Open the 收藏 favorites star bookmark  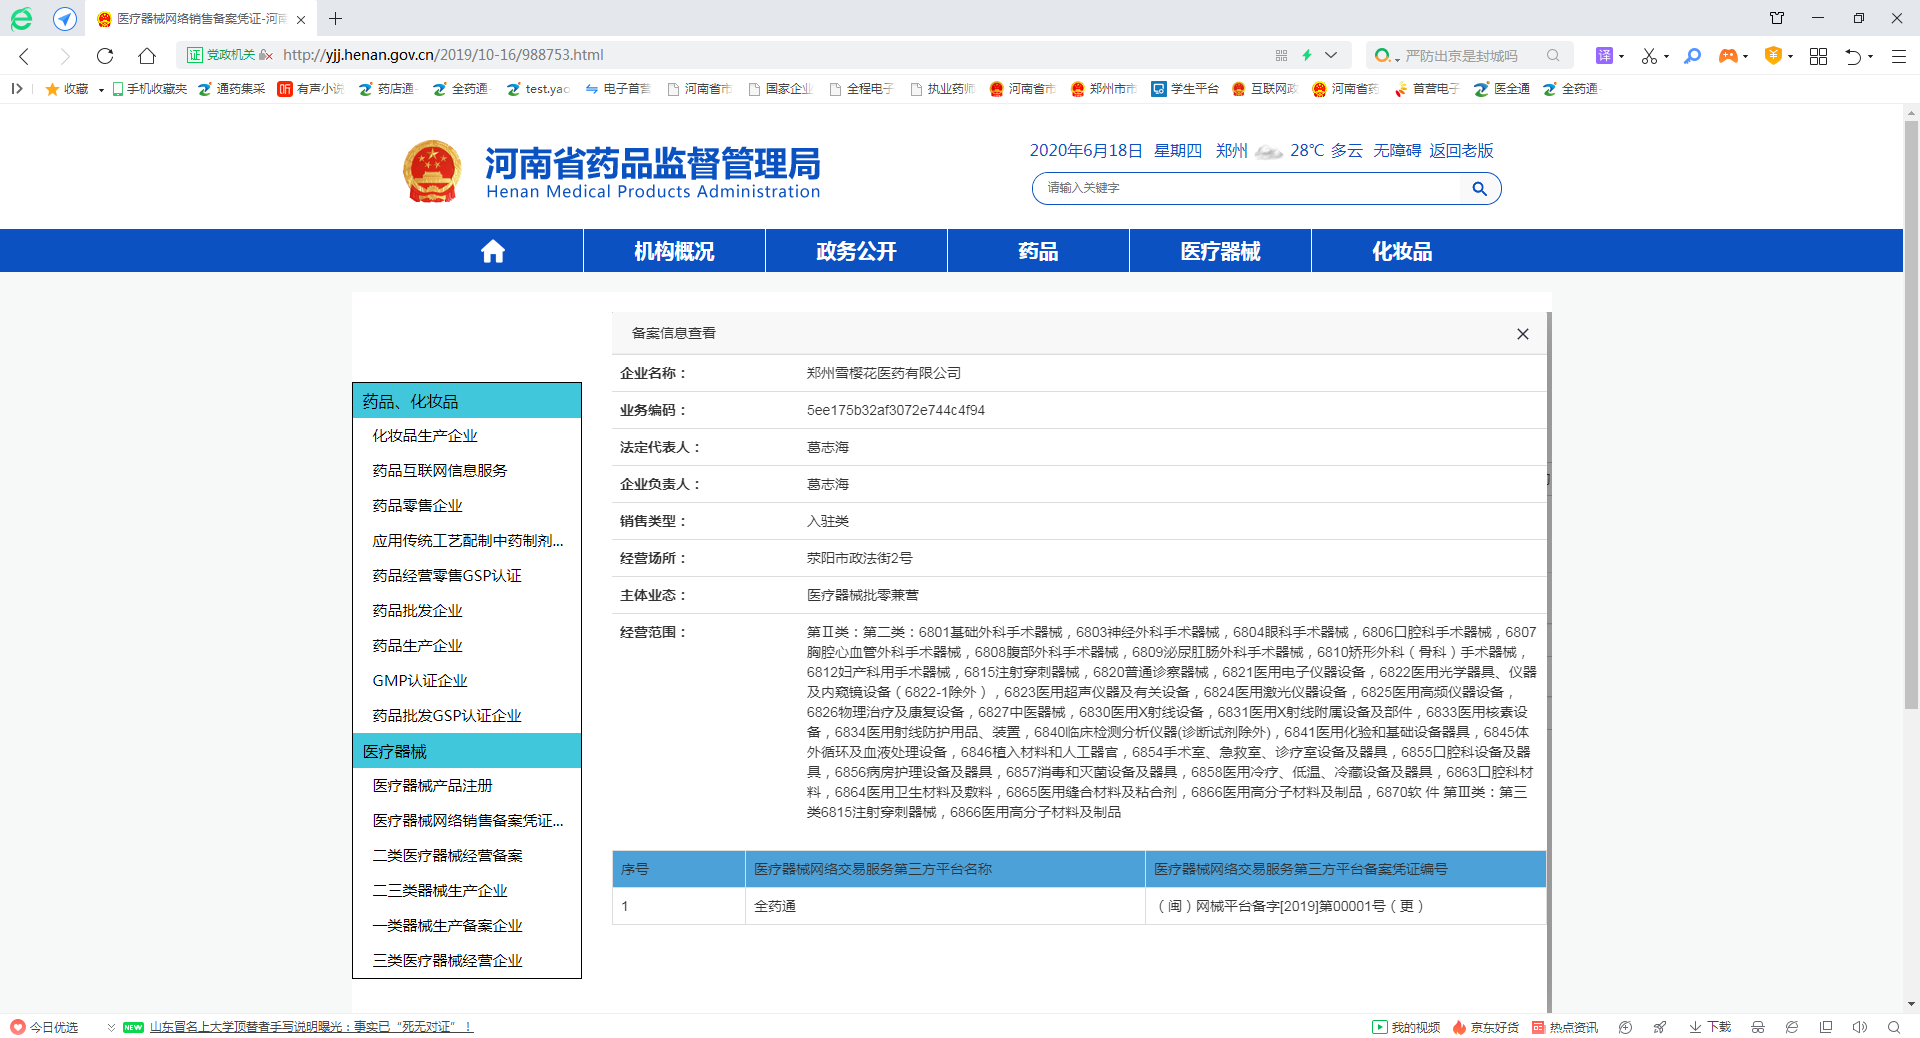(x=67, y=89)
